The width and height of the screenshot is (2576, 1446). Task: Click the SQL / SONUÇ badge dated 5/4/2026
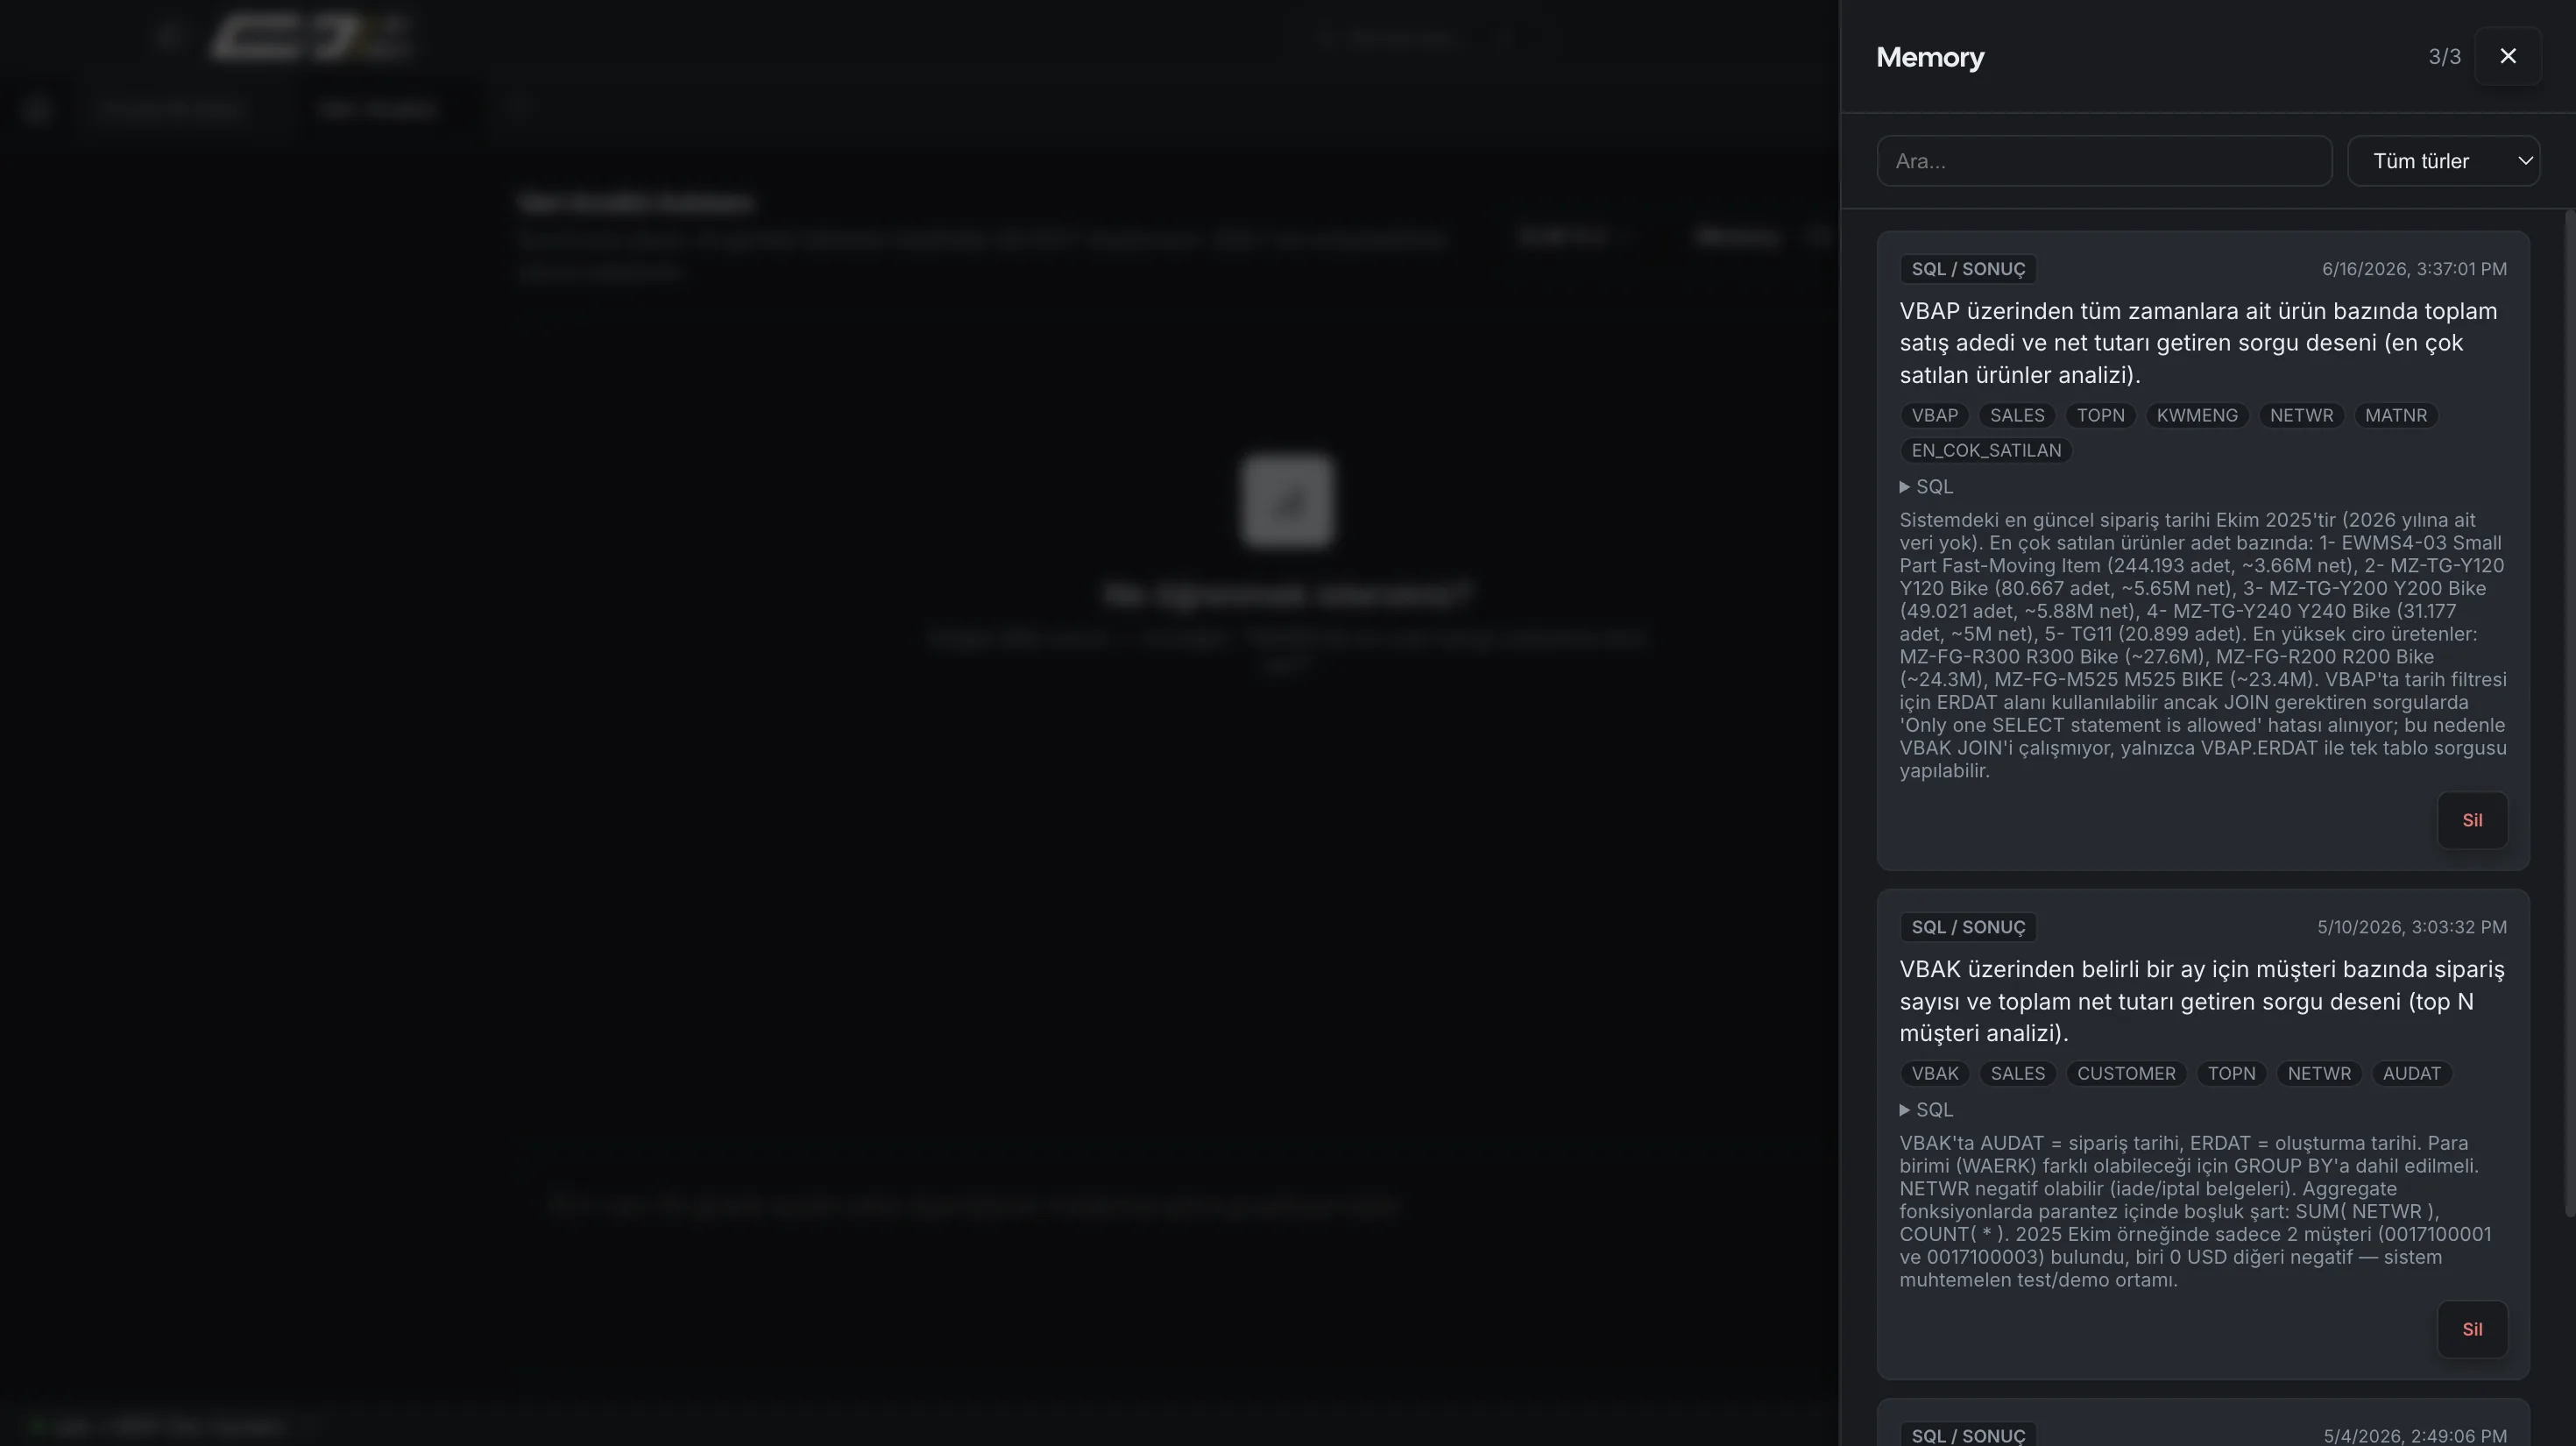click(x=1968, y=1435)
